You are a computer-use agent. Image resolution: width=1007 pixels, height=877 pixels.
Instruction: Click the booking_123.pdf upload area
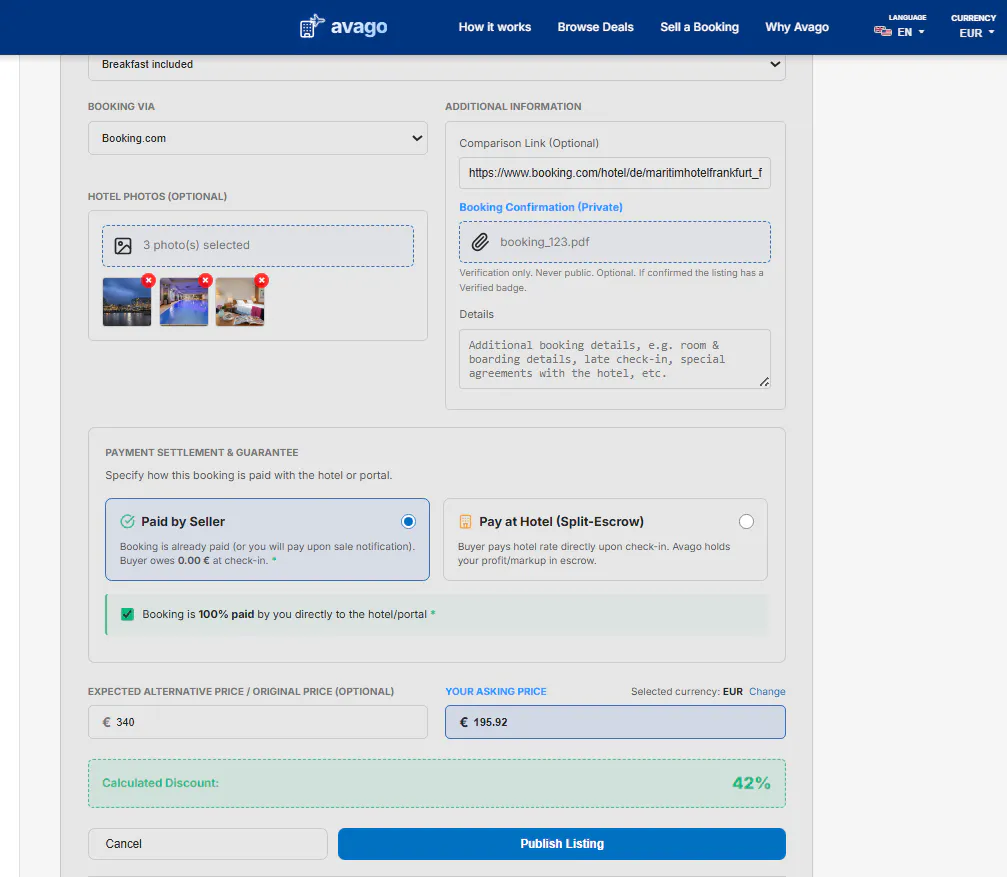[615, 242]
